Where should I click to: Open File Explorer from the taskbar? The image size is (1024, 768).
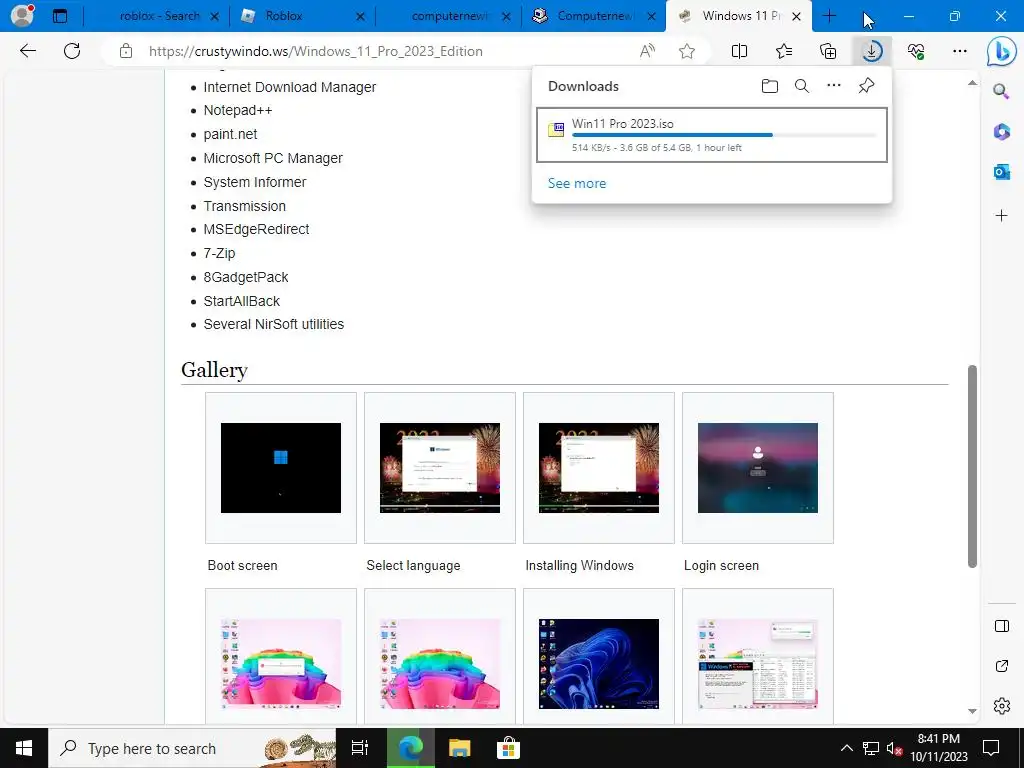(460, 748)
